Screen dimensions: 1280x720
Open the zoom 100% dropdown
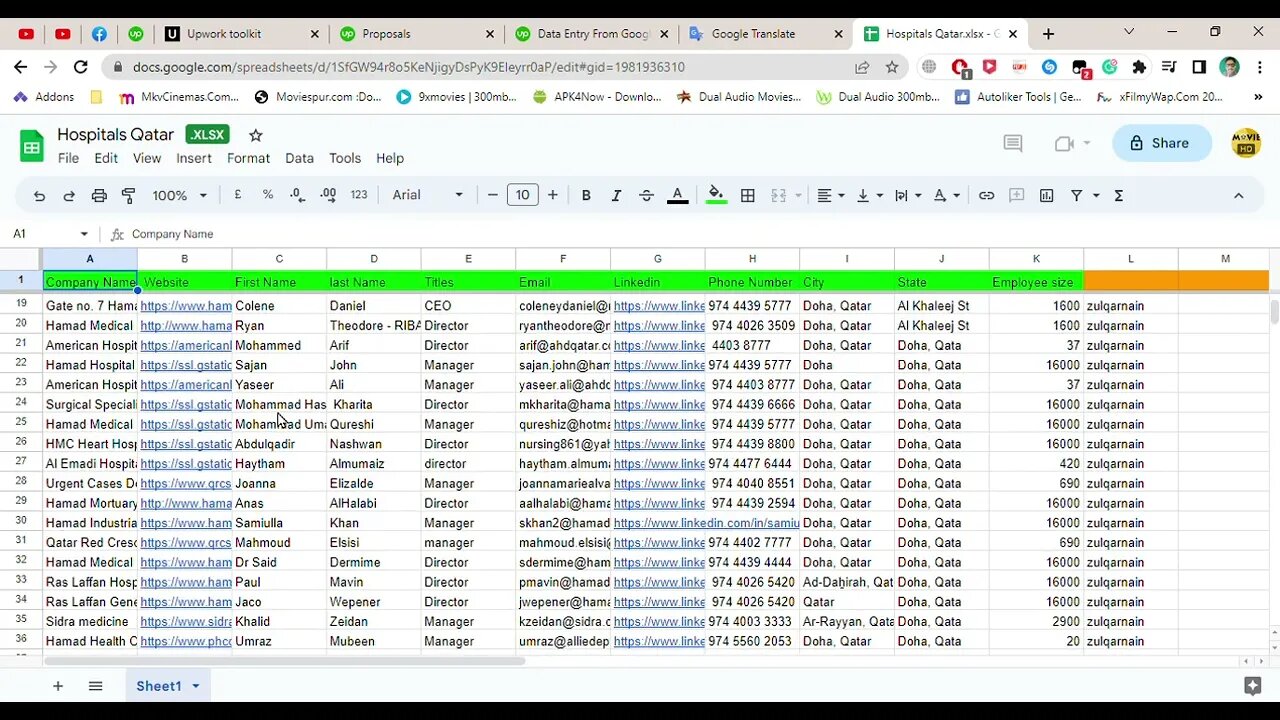[180, 196]
